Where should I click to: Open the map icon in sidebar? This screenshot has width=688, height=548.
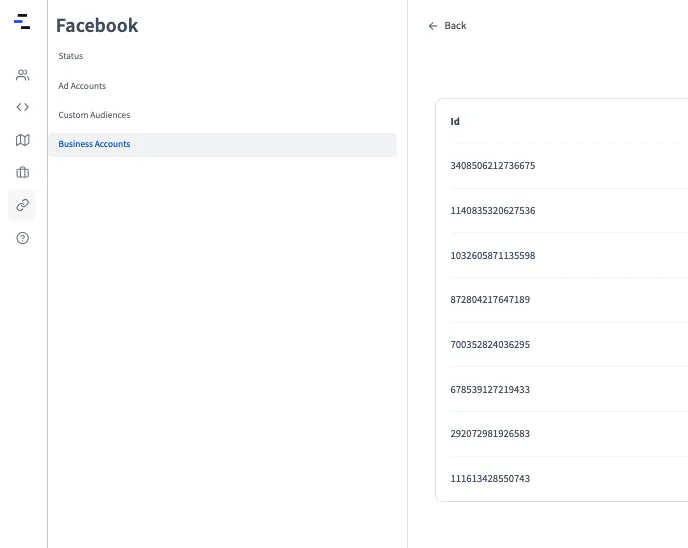[22, 140]
